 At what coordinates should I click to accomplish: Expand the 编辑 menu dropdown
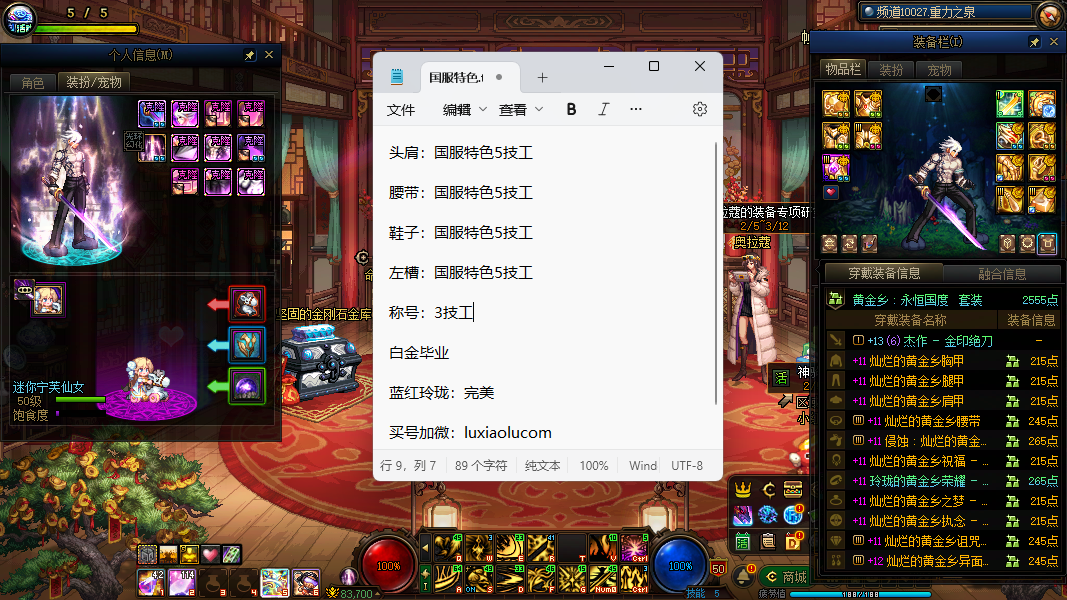[465, 110]
